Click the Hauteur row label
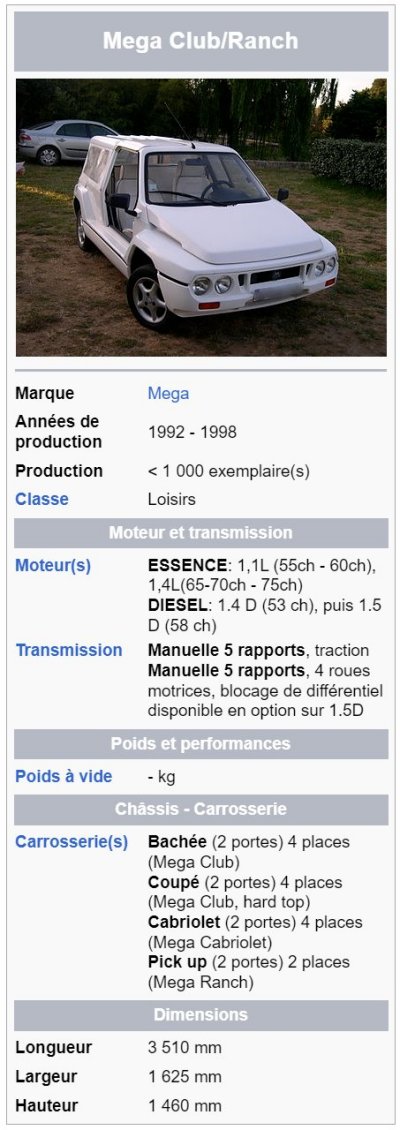 click(x=47, y=1105)
